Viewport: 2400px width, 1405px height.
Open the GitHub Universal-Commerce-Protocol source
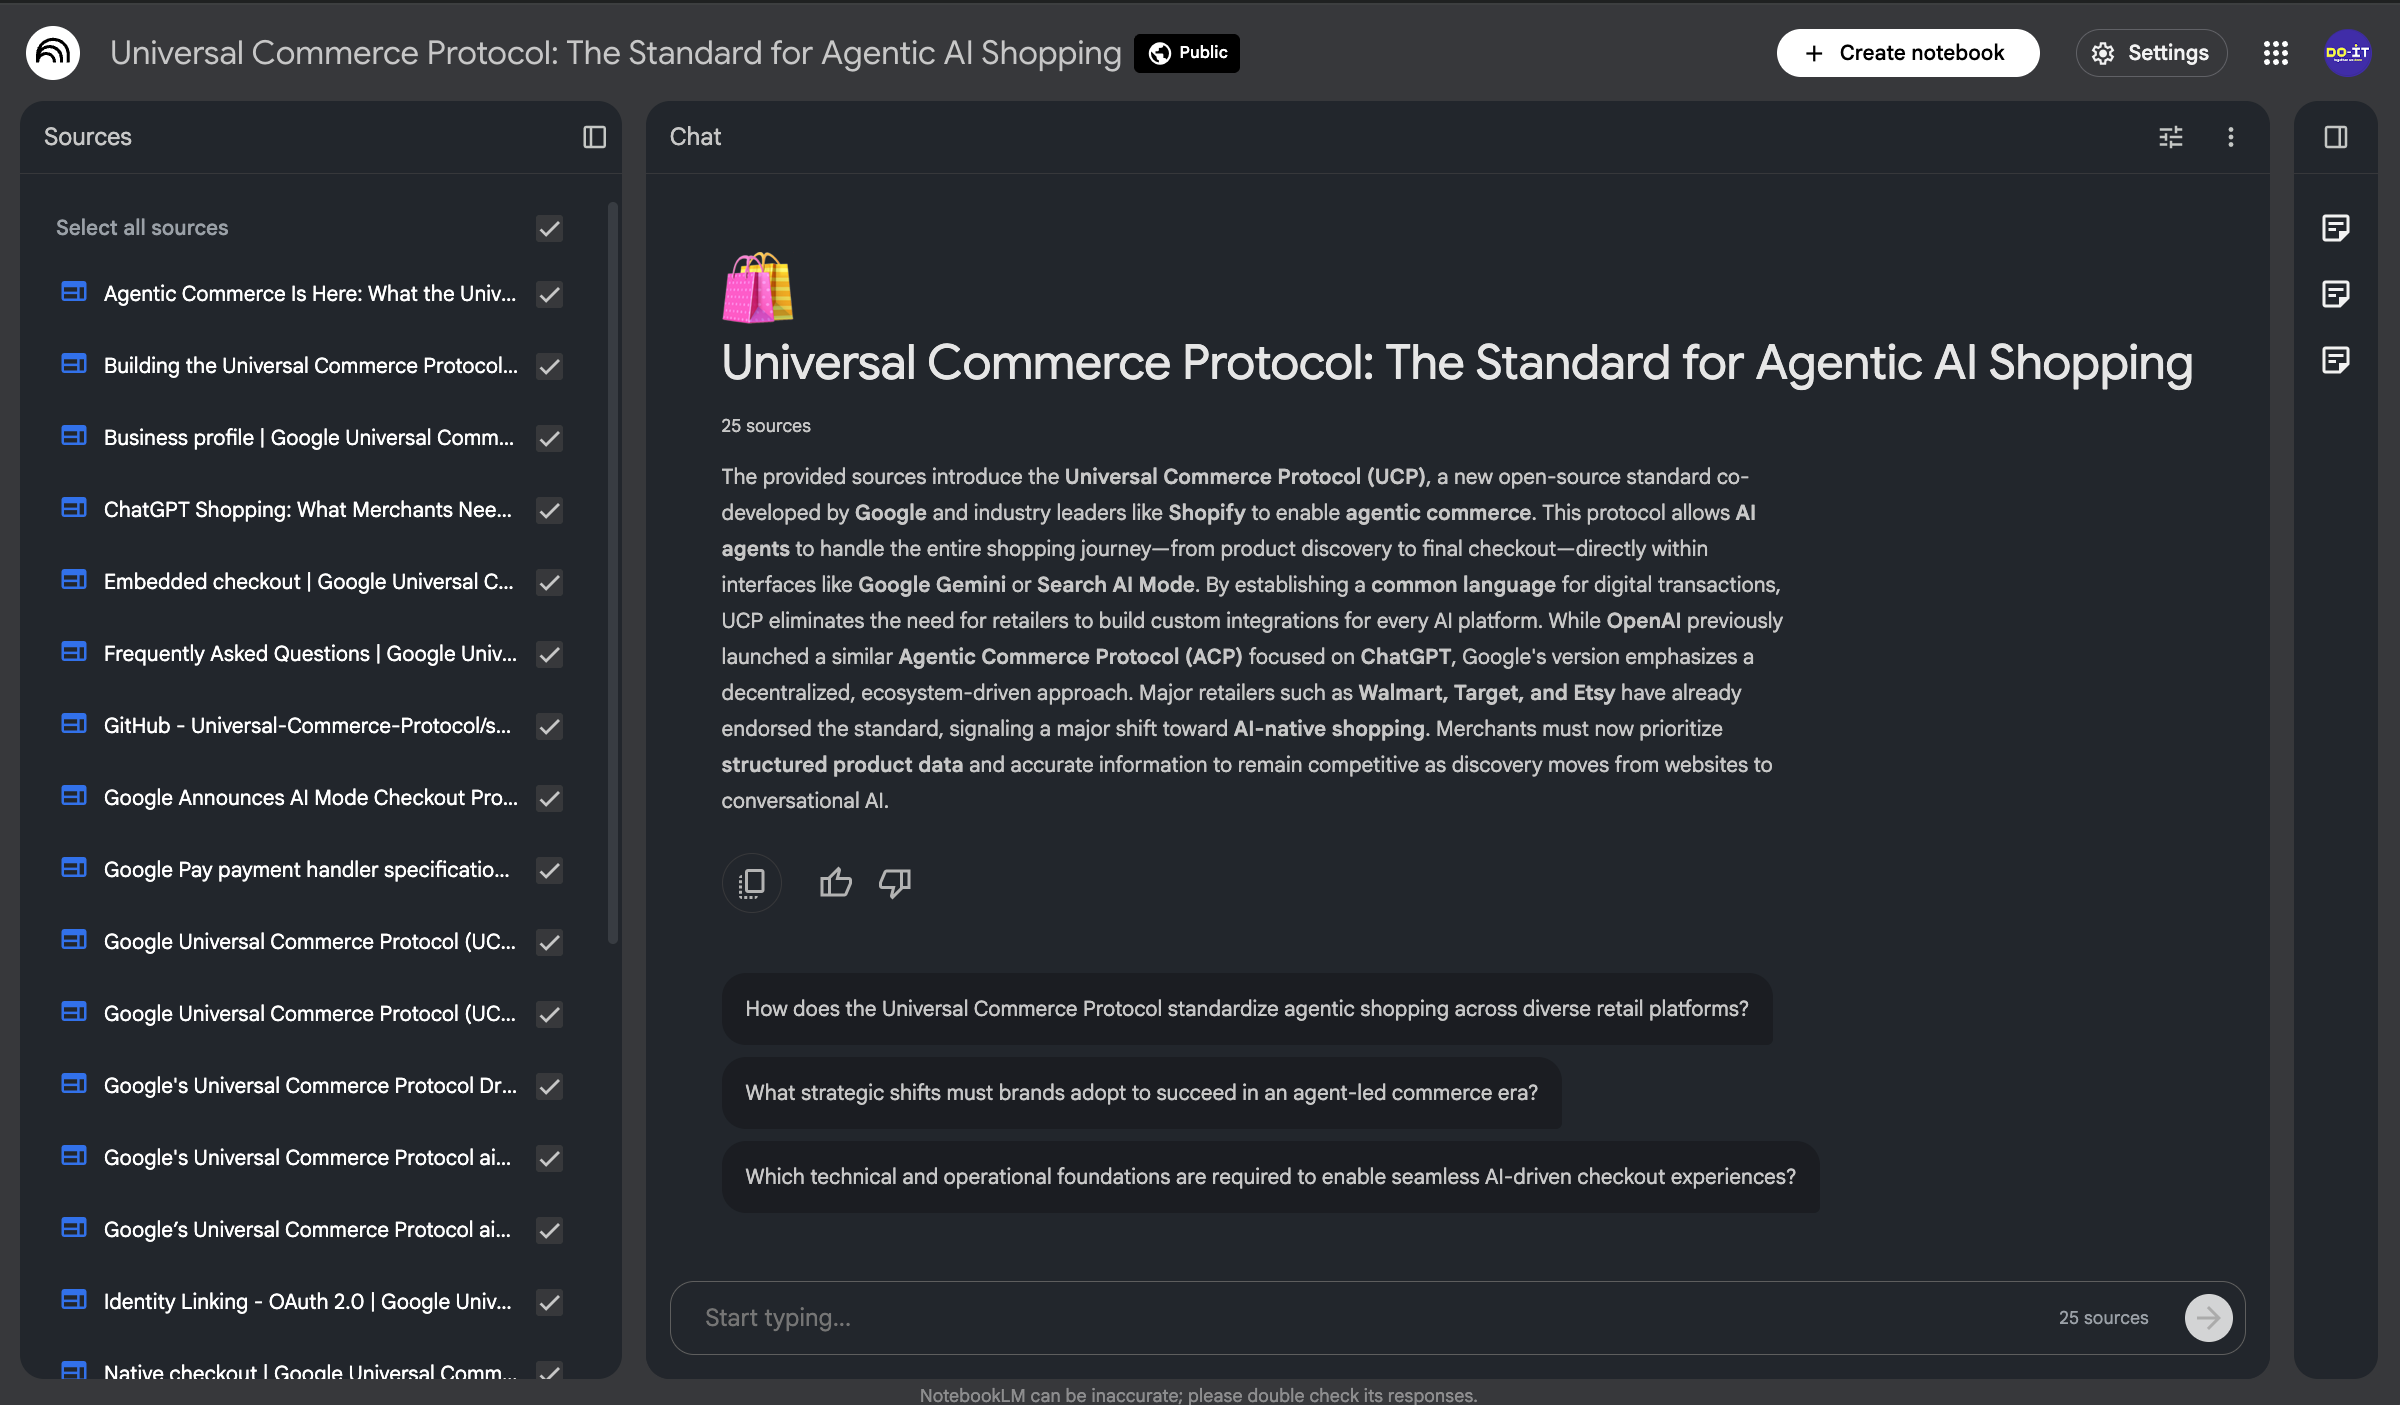click(307, 726)
